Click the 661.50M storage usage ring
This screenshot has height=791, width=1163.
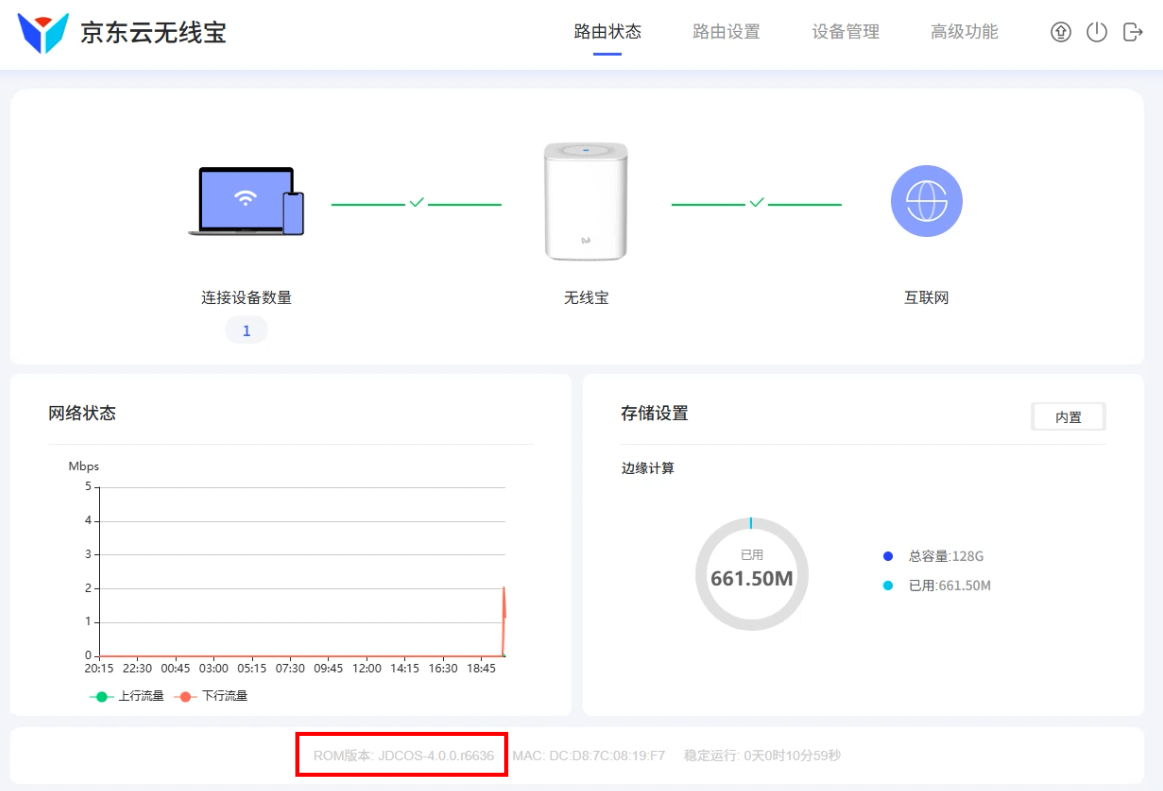tap(751, 574)
